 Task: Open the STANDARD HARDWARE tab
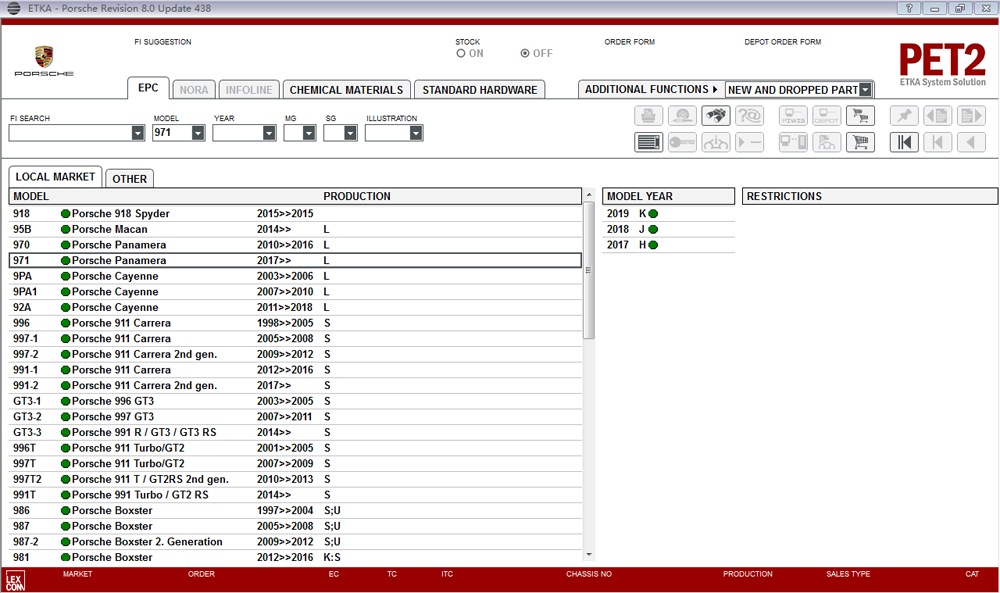(480, 90)
